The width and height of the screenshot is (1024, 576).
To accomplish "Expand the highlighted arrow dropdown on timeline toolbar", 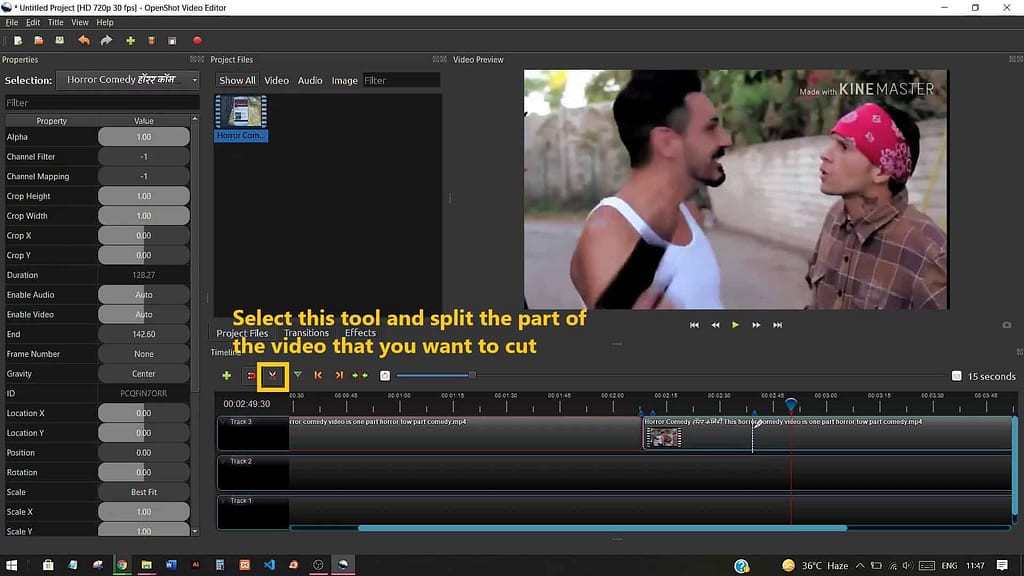I will point(270,375).
